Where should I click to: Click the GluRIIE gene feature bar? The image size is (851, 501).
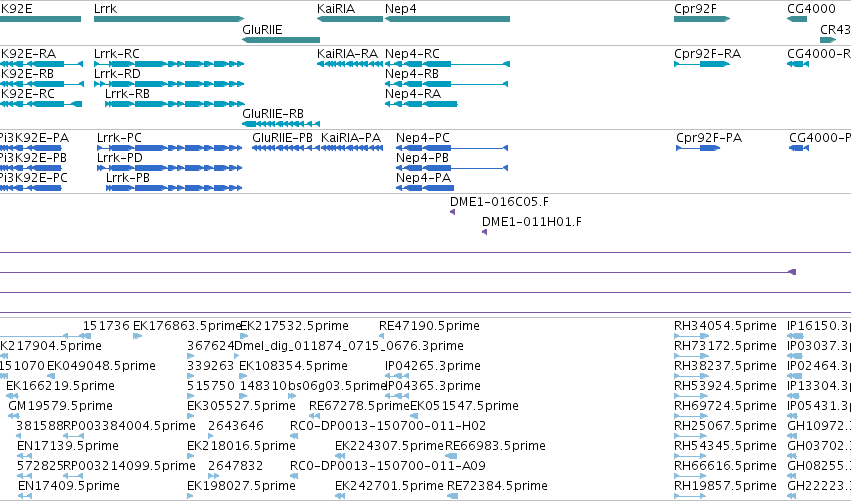click(x=281, y=40)
